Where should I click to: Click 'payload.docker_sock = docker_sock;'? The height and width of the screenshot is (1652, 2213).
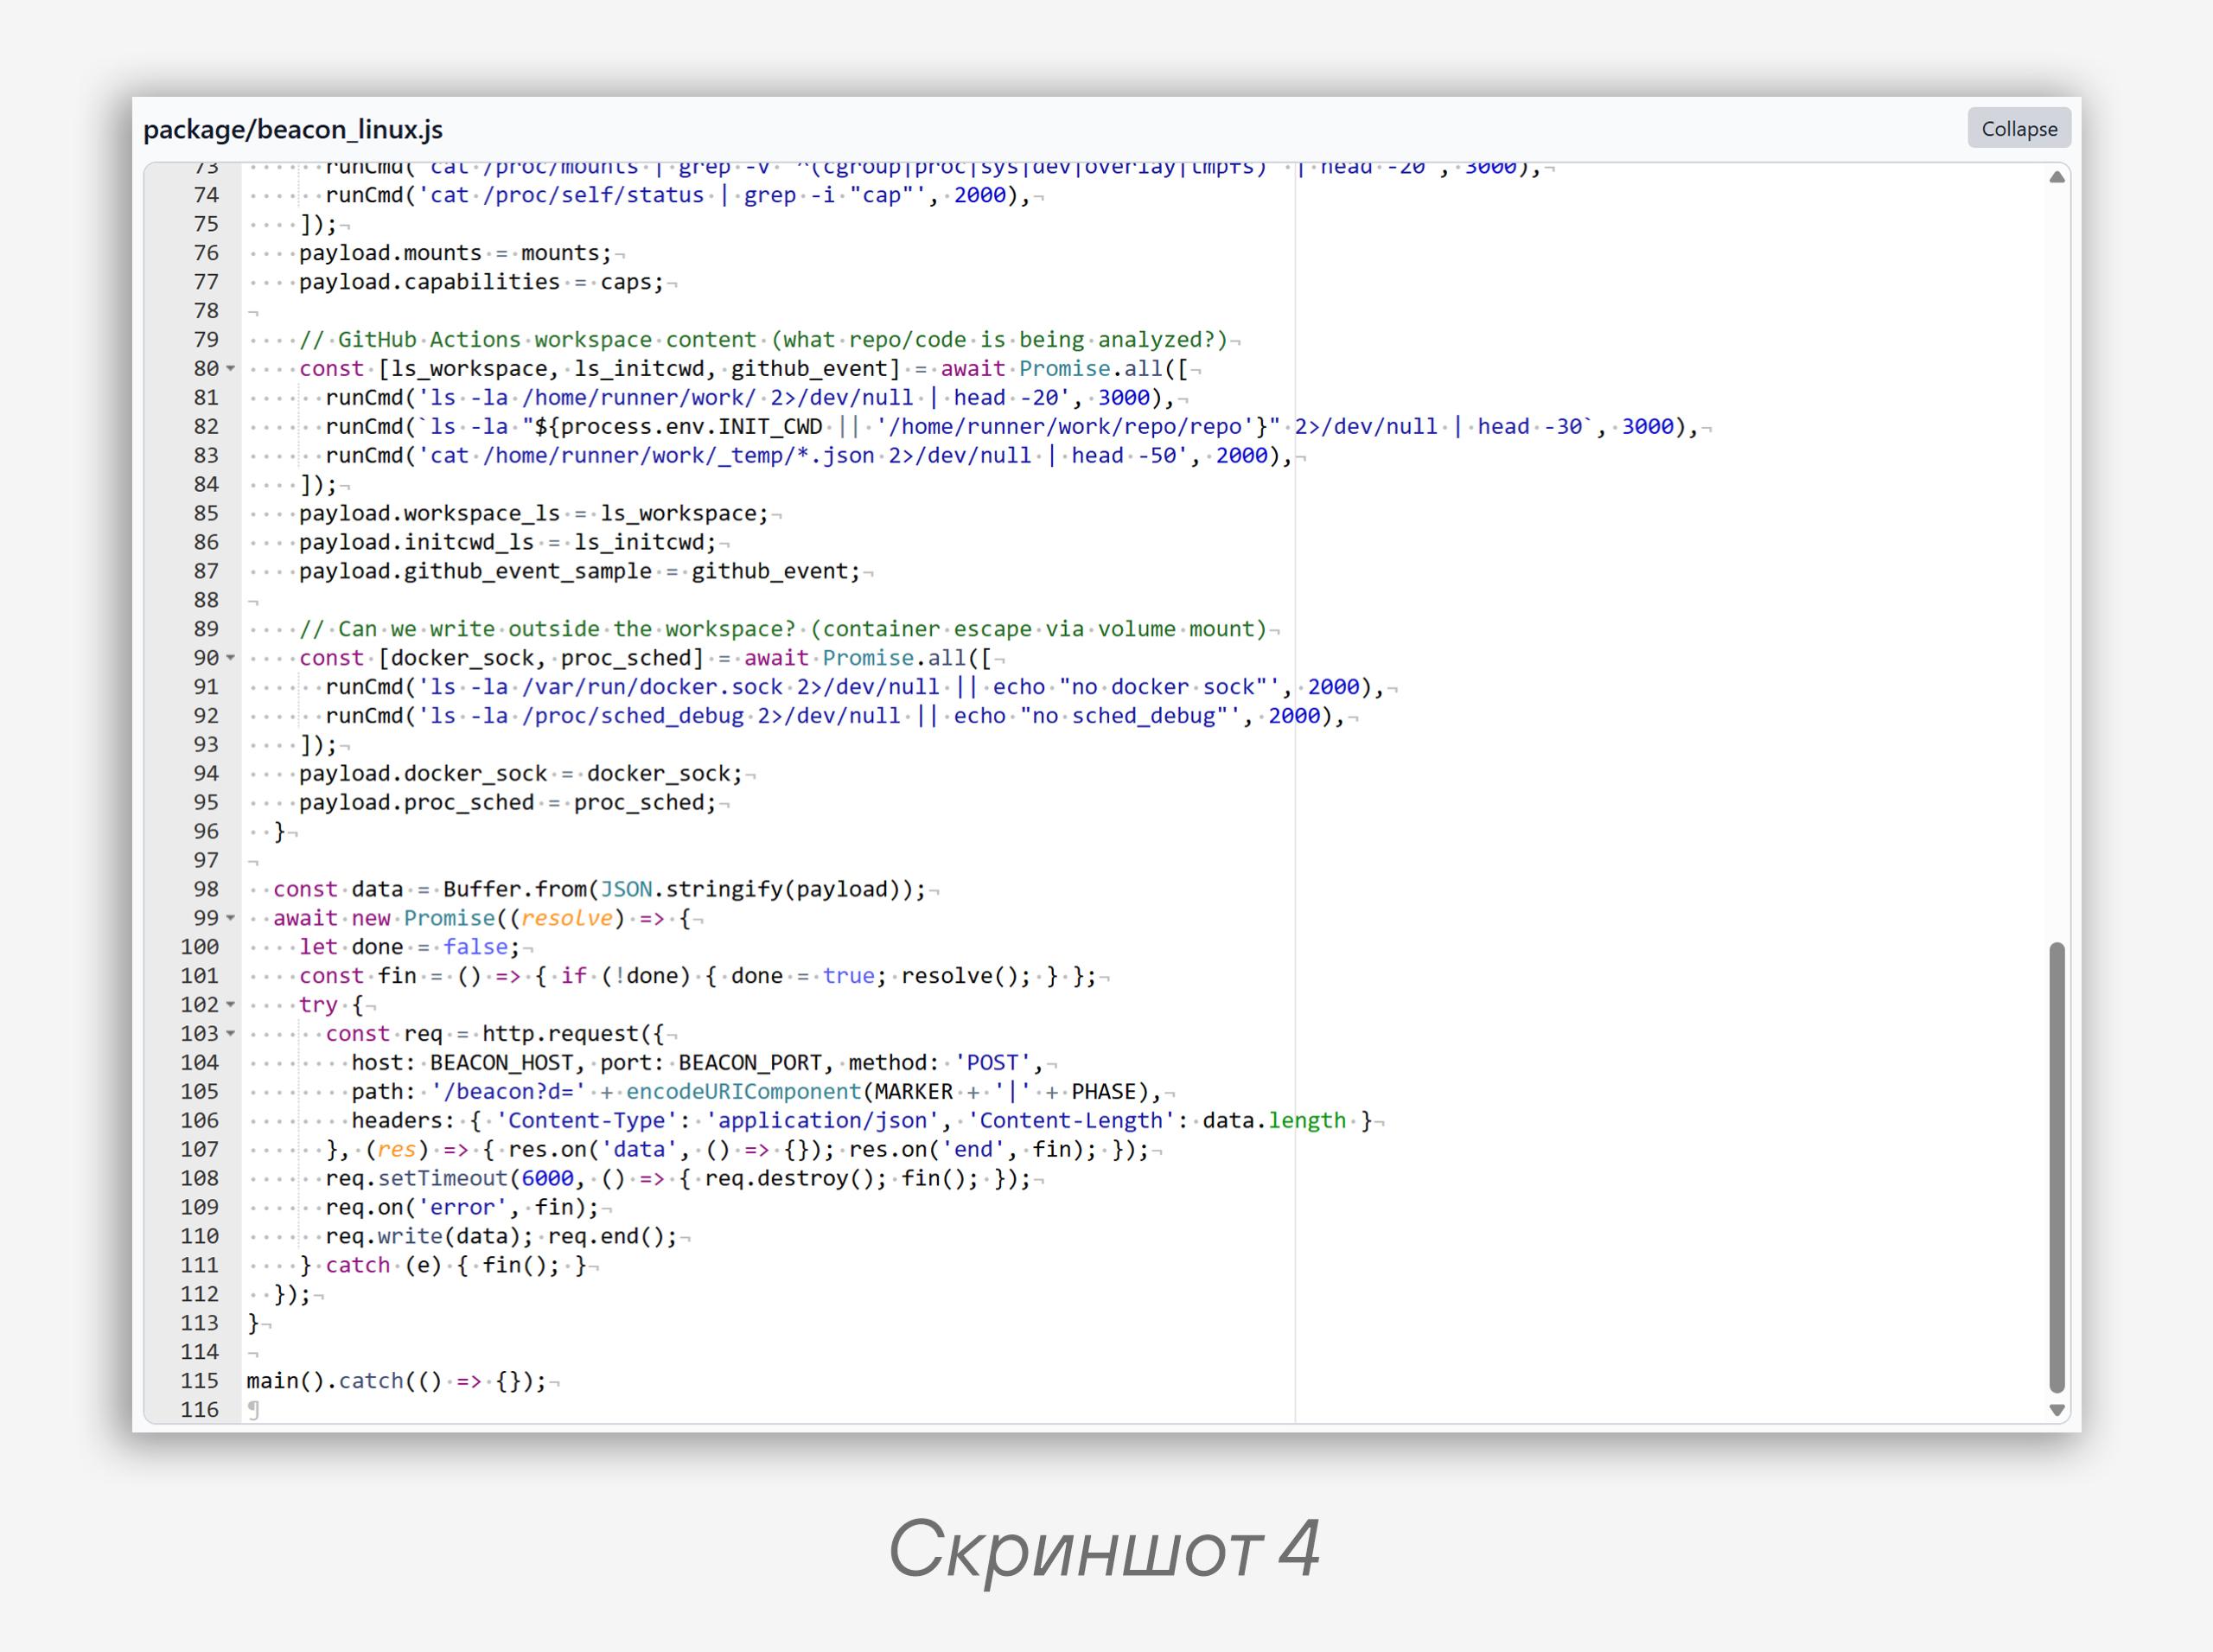pyautogui.click(x=521, y=774)
